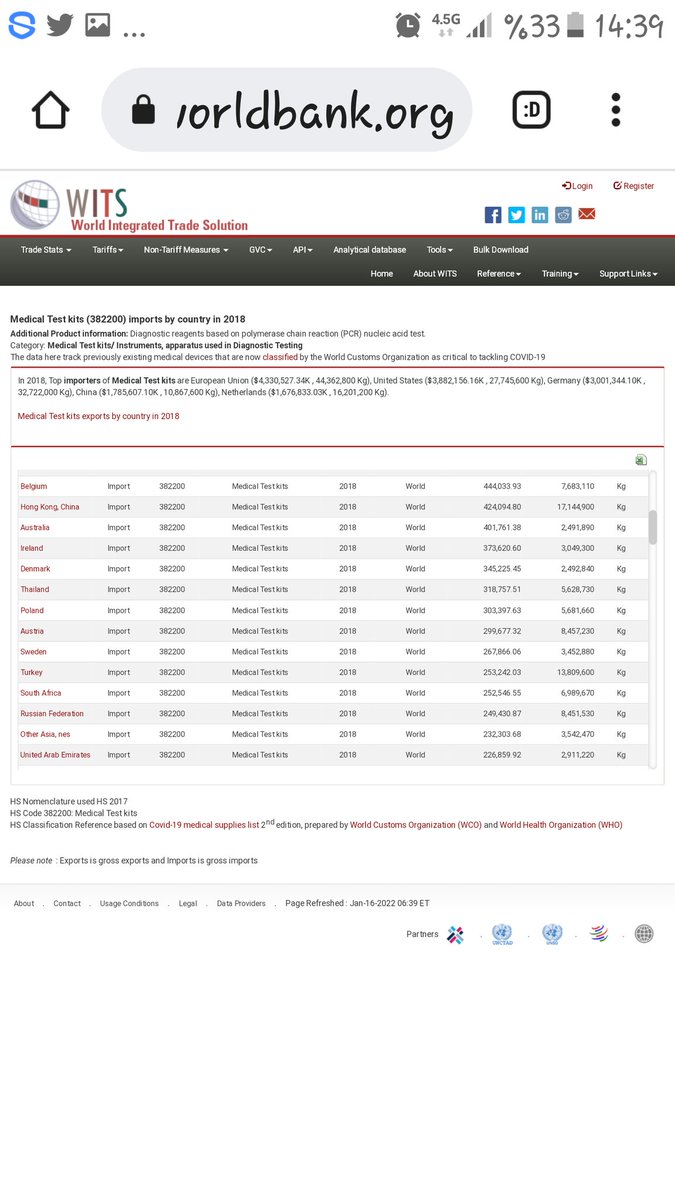
Task: Open the image notification in status bar
Action: tap(97, 25)
